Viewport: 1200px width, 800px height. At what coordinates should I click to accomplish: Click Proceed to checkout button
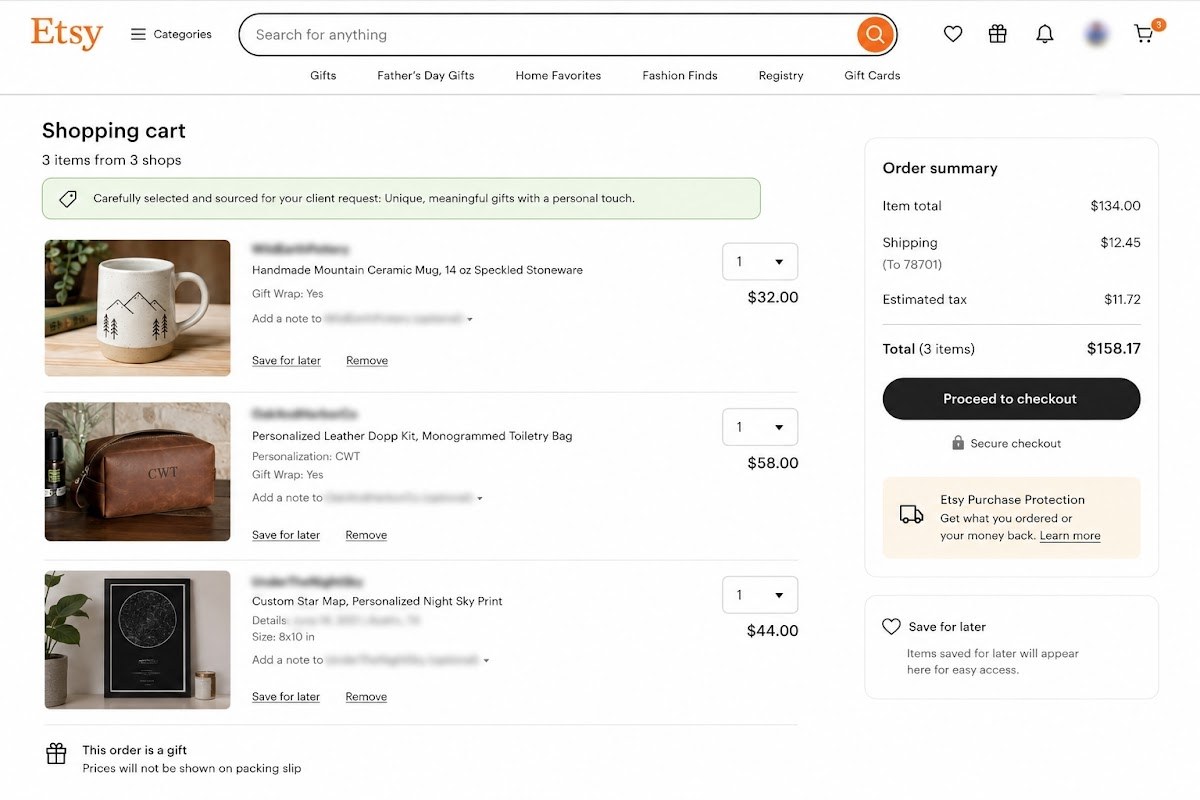1011,399
